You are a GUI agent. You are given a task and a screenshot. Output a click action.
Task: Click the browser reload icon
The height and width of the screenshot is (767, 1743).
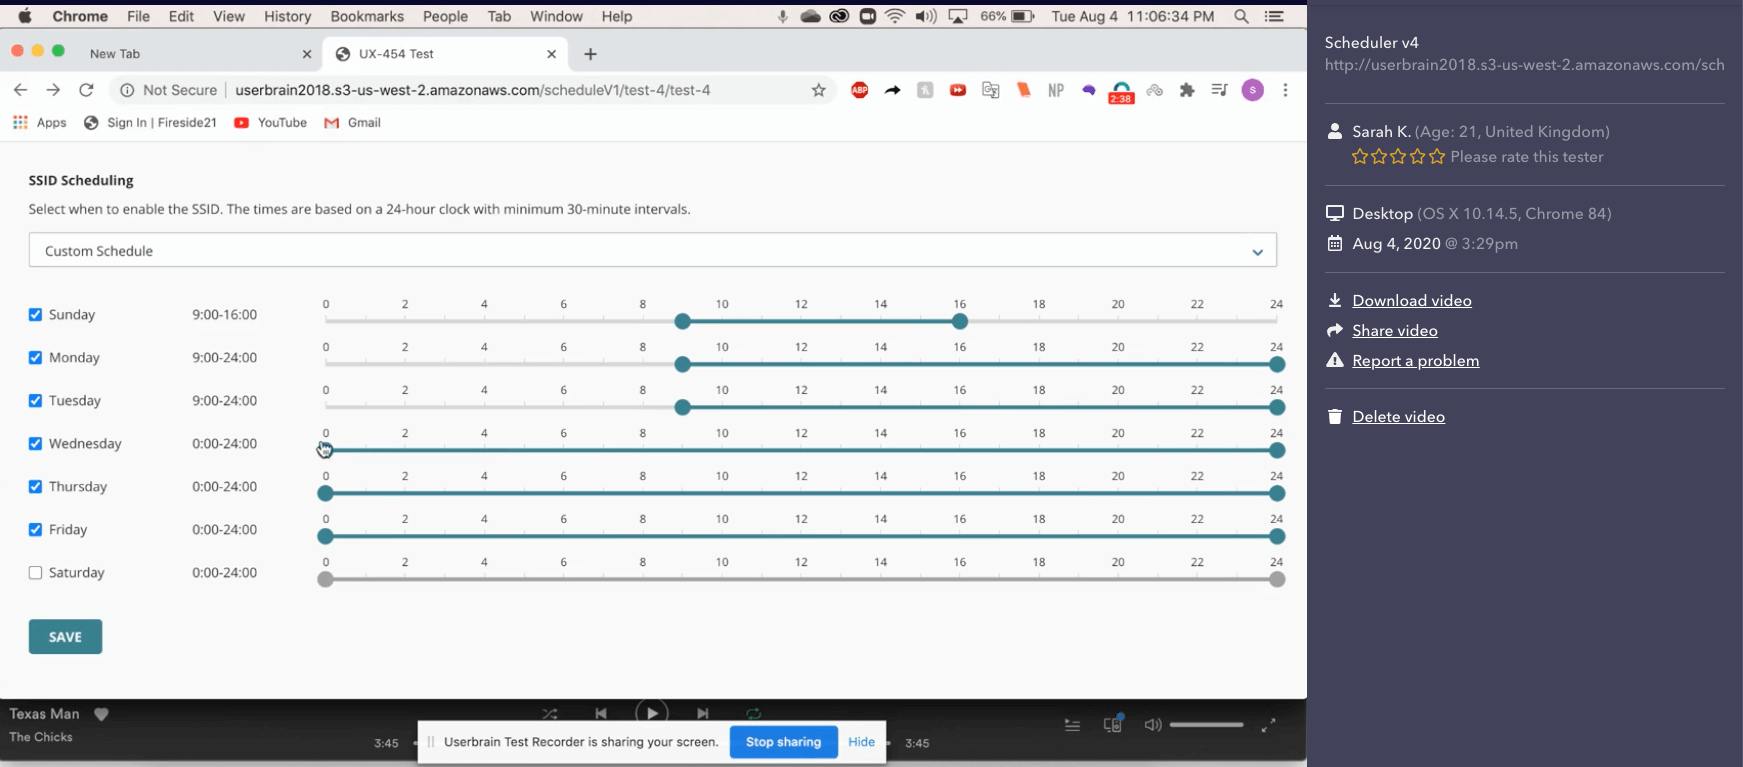[86, 90]
